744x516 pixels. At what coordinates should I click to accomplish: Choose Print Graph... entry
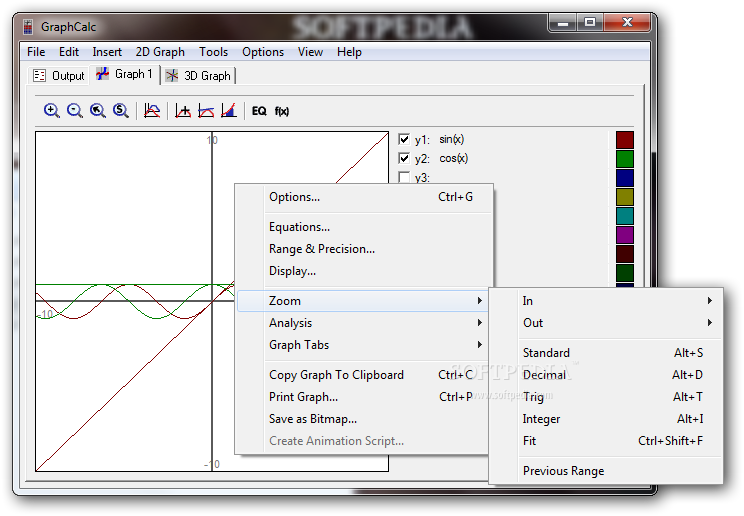362,397
